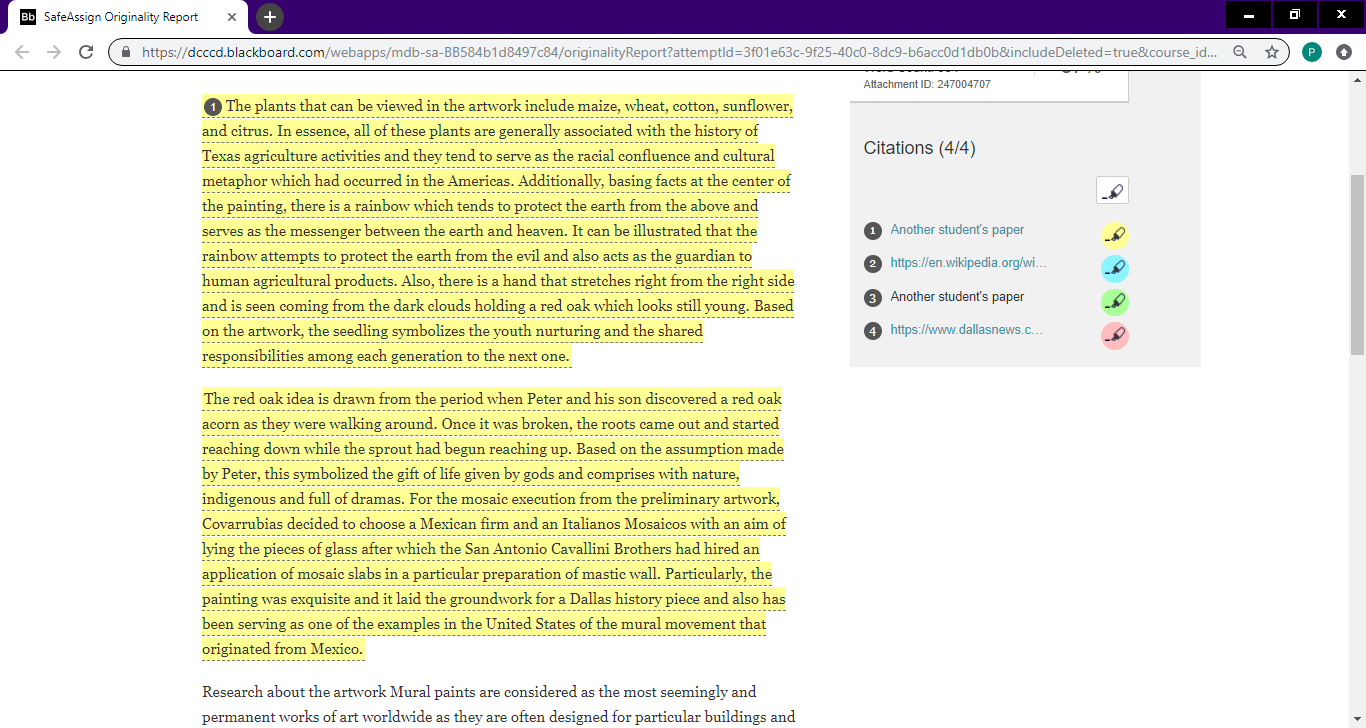This screenshot has width=1366, height=728.
Task: Select 'Another student's paper' citation 3
Action: point(957,297)
